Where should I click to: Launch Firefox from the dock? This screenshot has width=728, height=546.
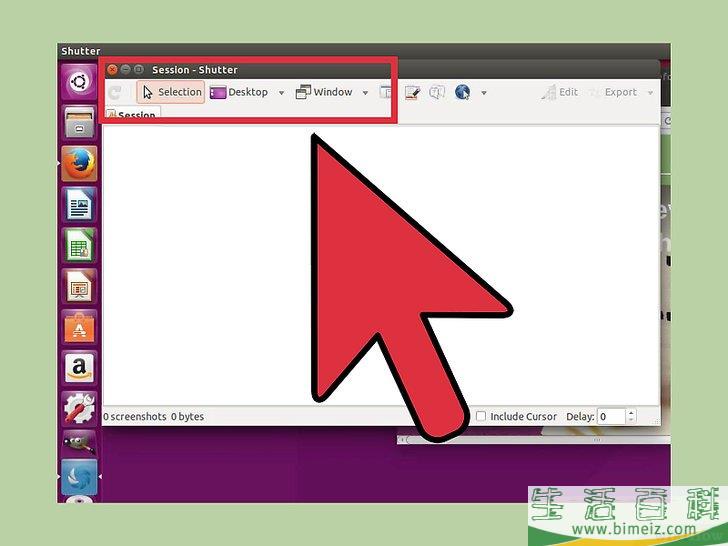click(79, 163)
